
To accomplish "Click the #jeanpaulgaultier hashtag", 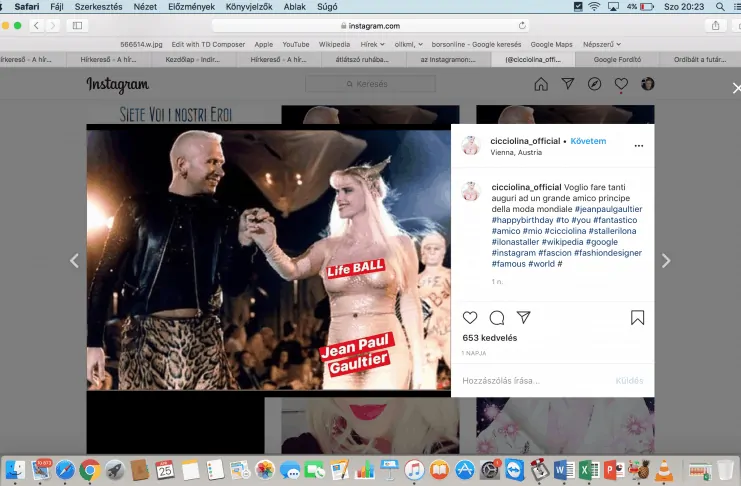I will click(609, 209).
